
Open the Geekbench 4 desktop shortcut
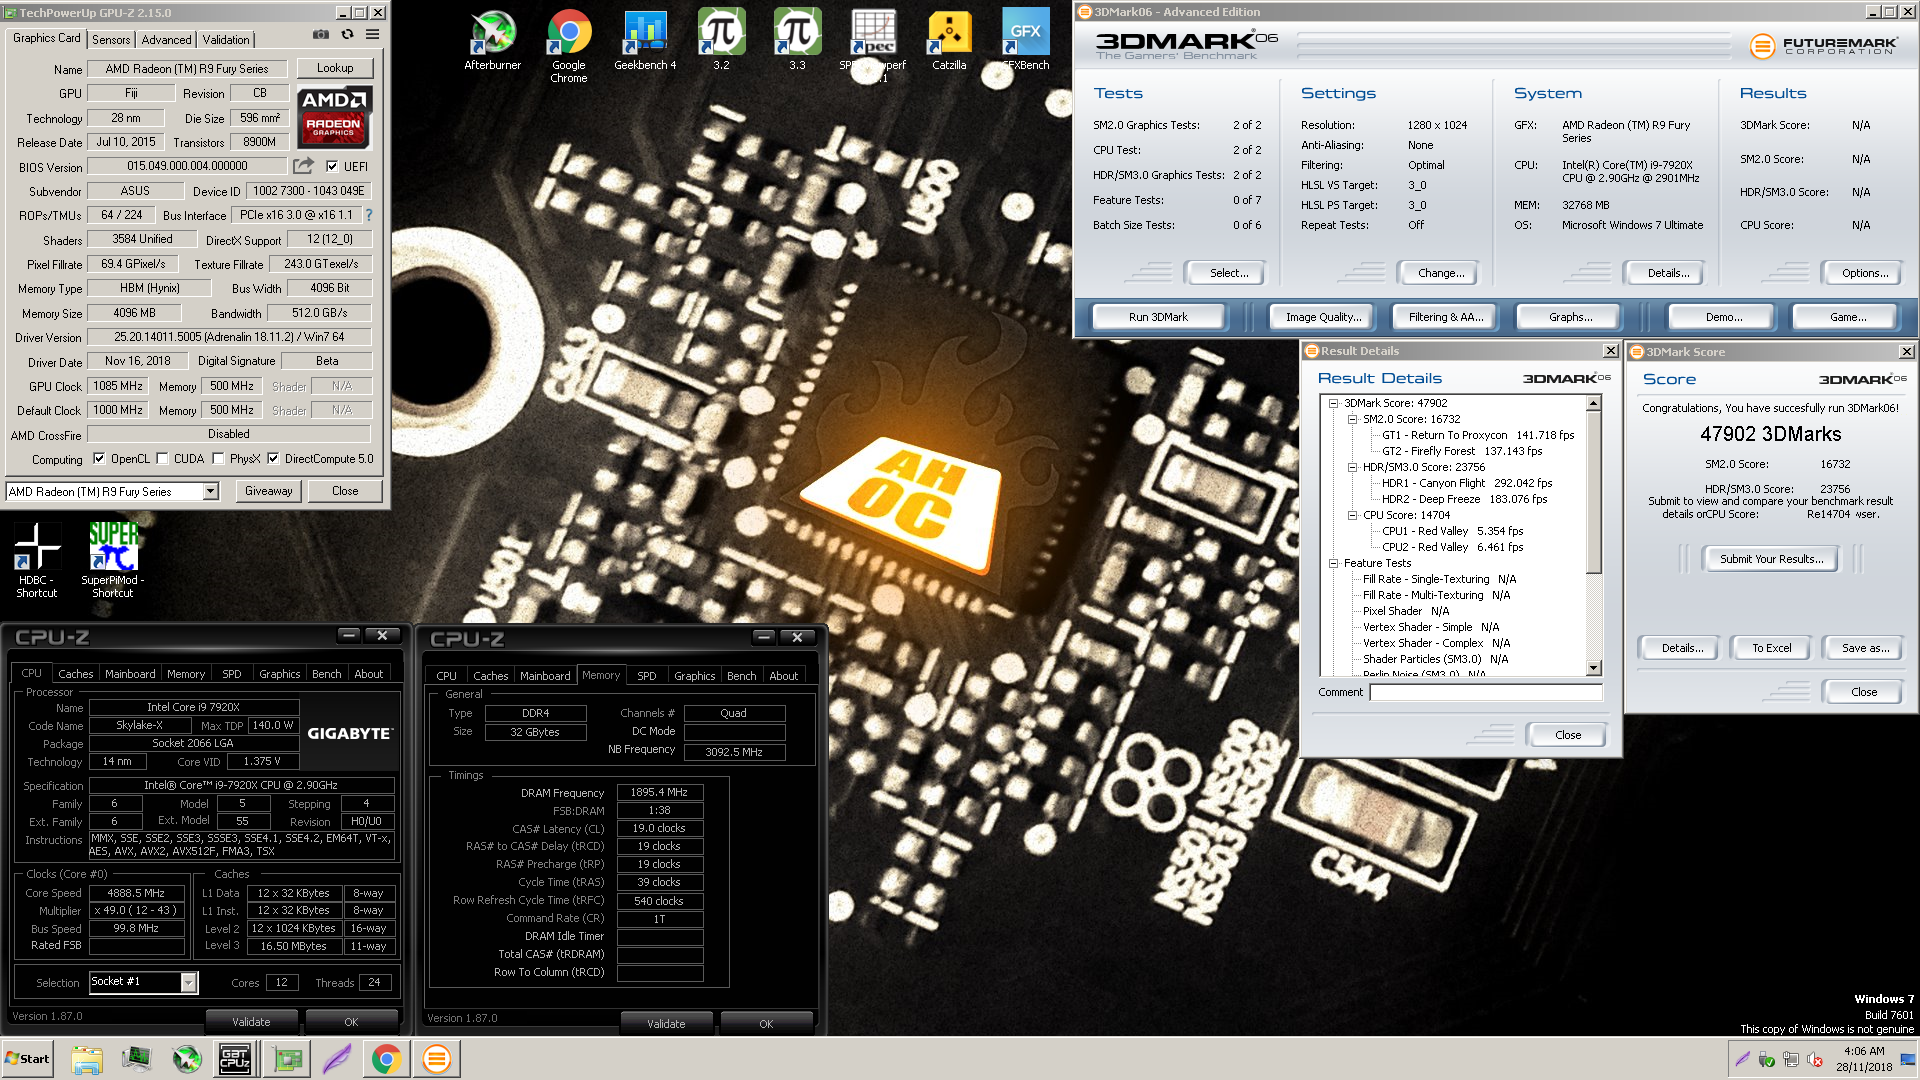pyautogui.click(x=645, y=41)
